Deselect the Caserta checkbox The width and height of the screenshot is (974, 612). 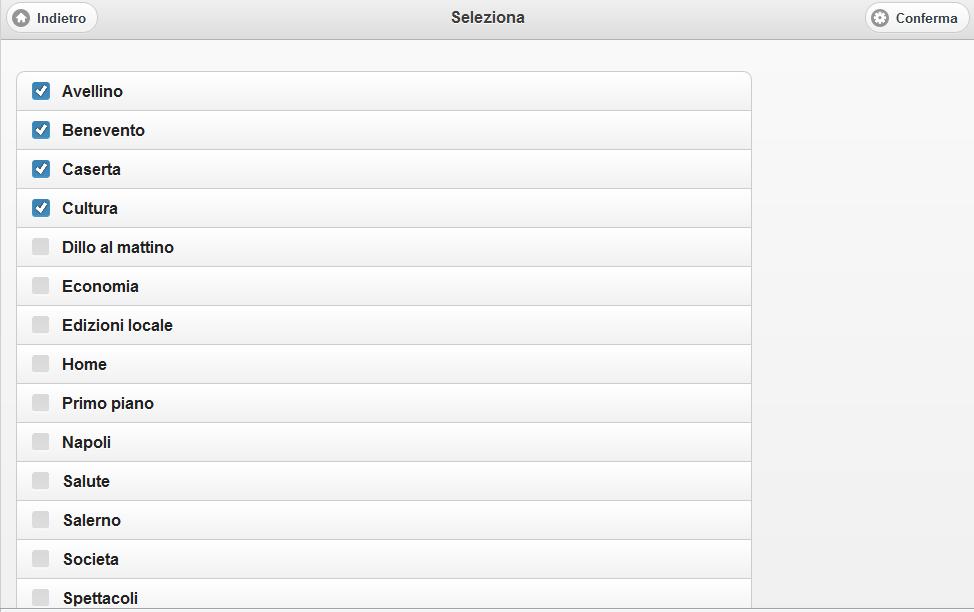pos(41,169)
